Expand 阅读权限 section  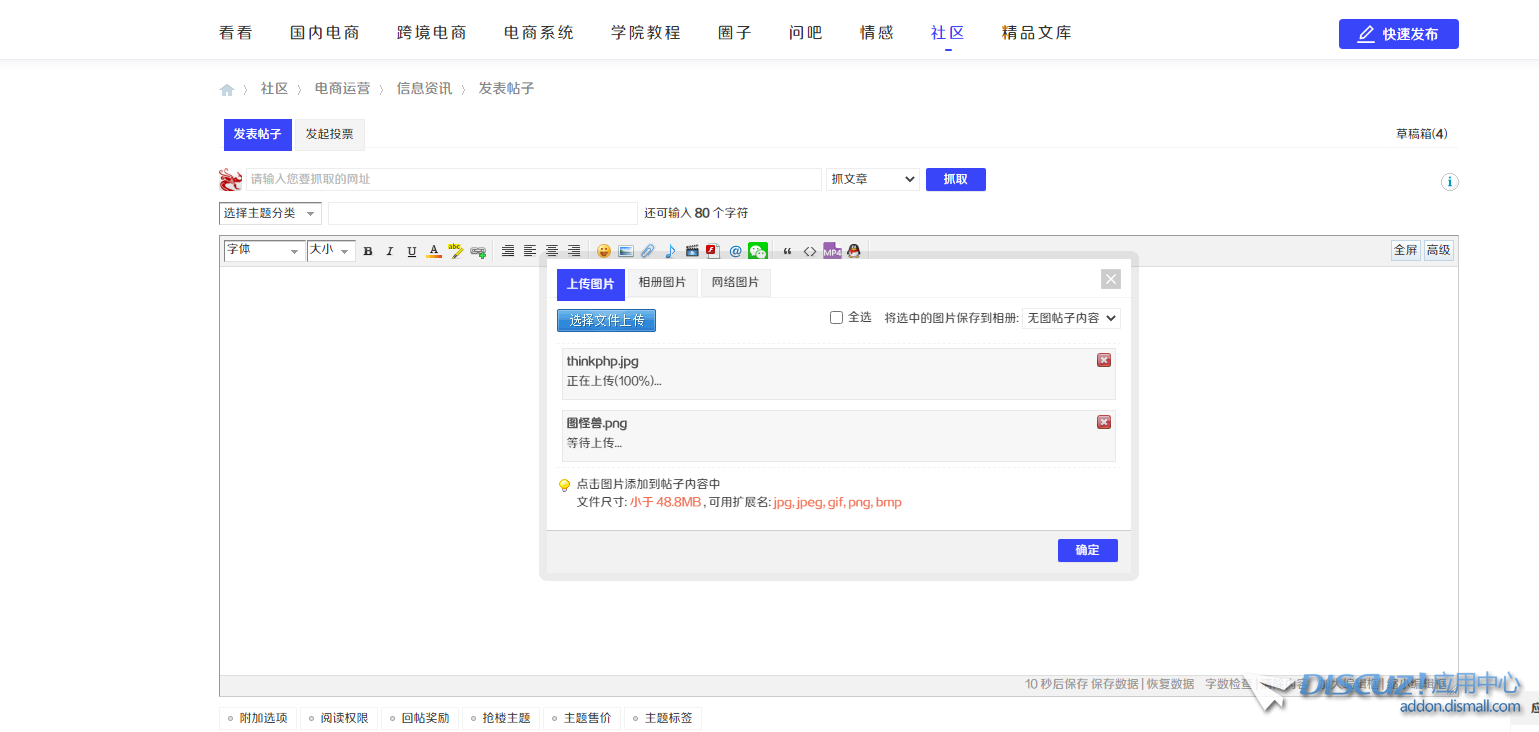coord(338,718)
